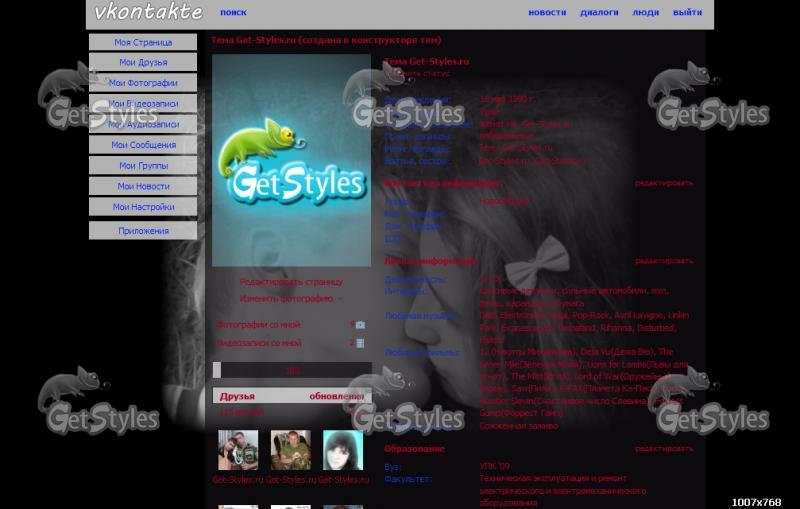Click редактировать beside Образование
Screen dimensions: 800x509
pyautogui.click(x=664, y=449)
